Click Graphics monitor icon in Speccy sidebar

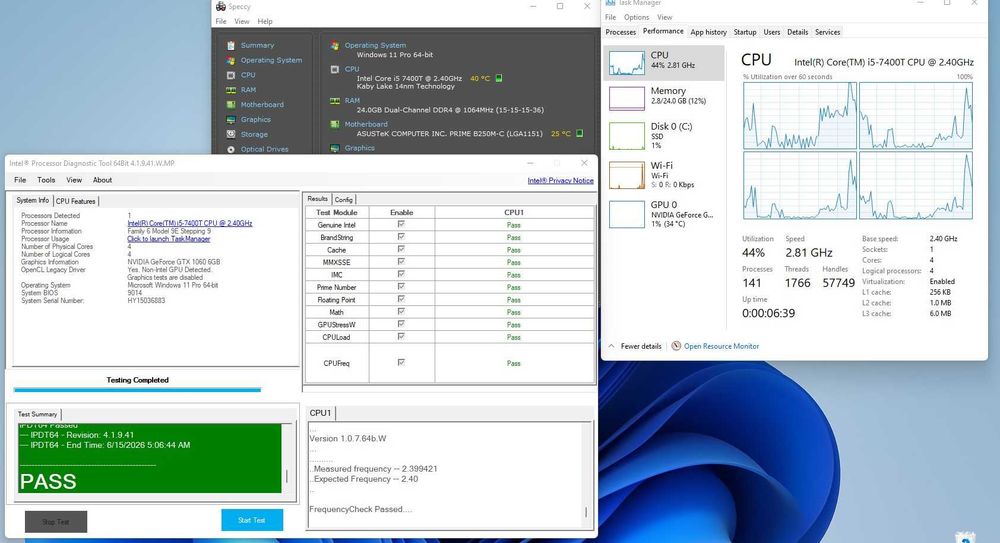pyautogui.click(x=231, y=119)
